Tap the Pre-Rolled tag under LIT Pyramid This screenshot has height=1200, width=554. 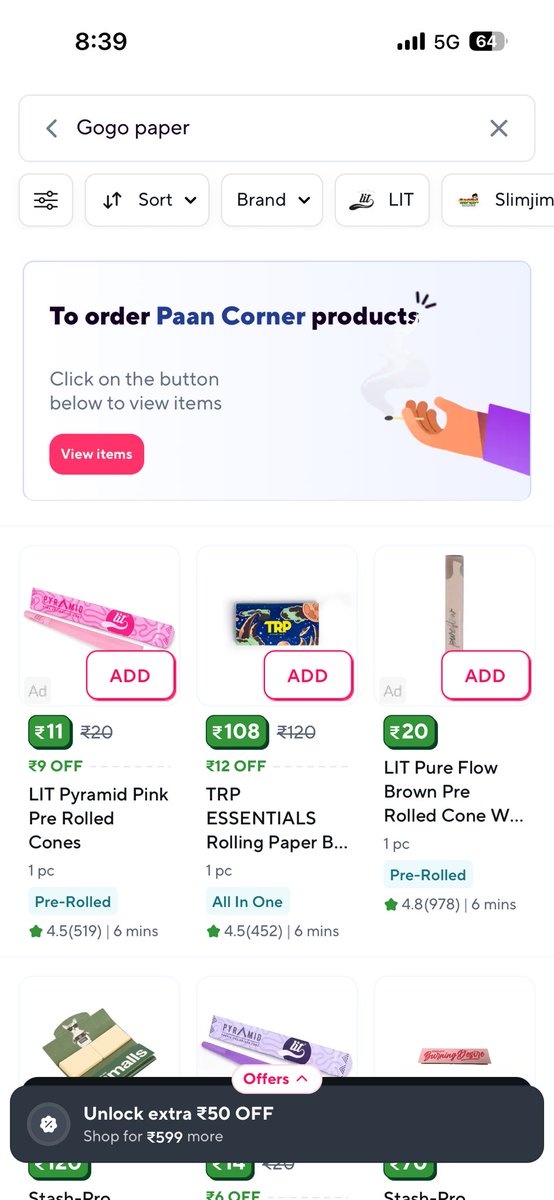(75, 902)
